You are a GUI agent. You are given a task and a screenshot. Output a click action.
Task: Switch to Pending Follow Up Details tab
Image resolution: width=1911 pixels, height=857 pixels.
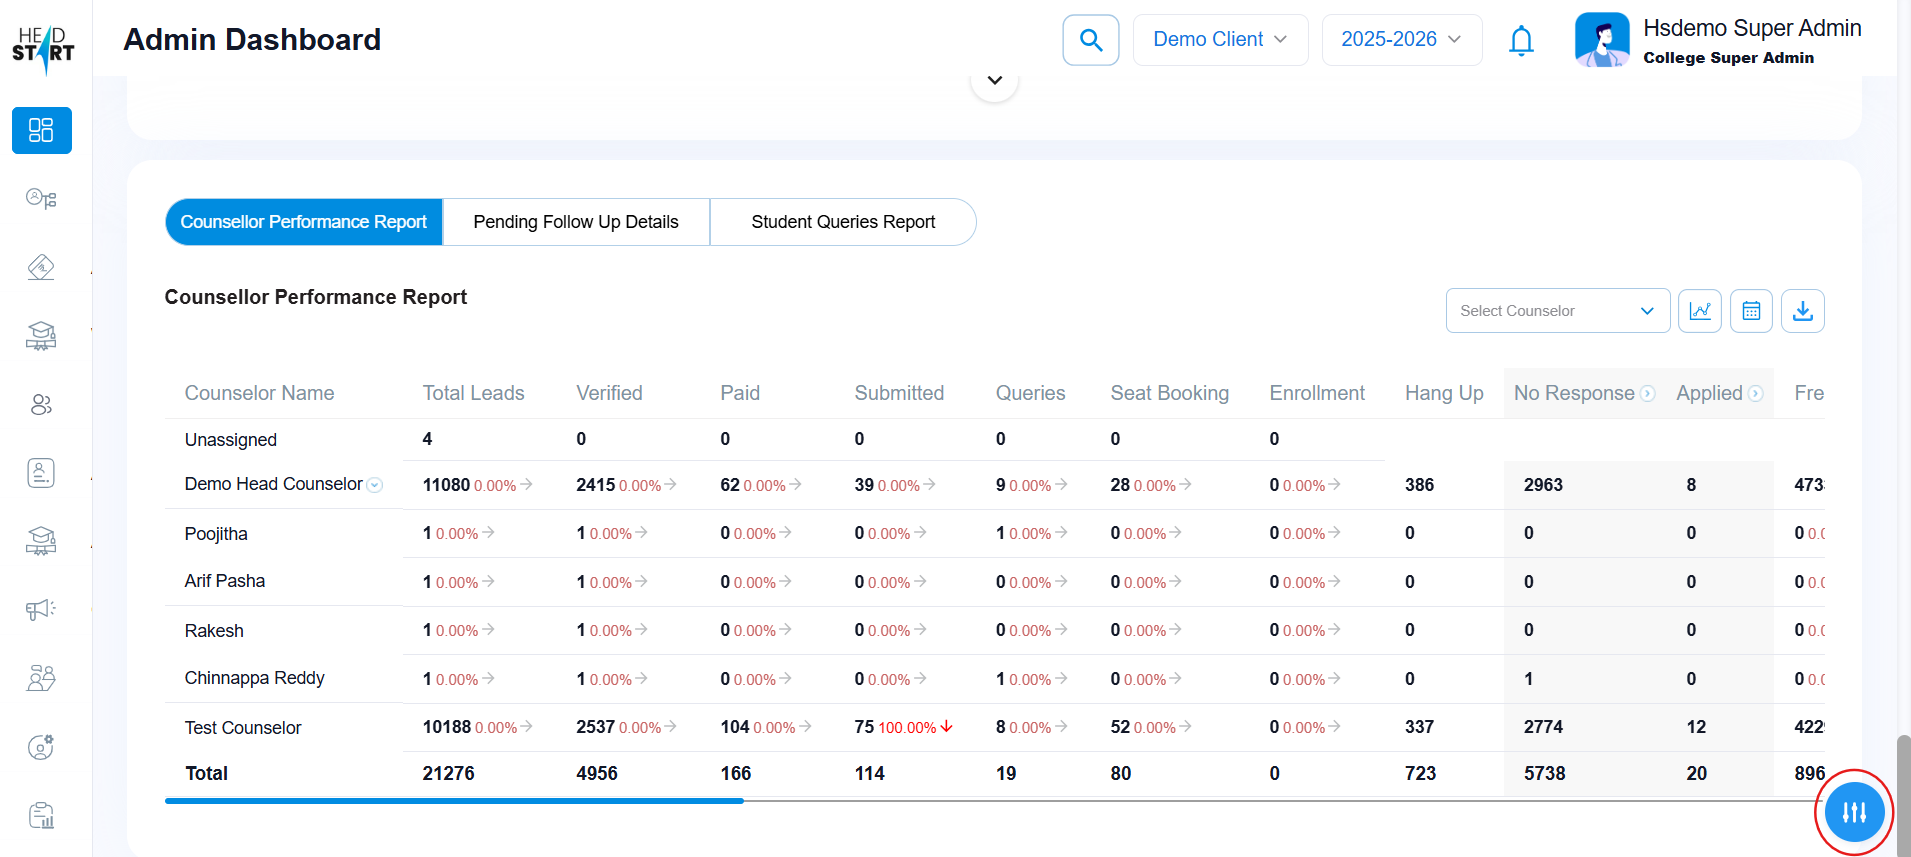pos(576,222)
